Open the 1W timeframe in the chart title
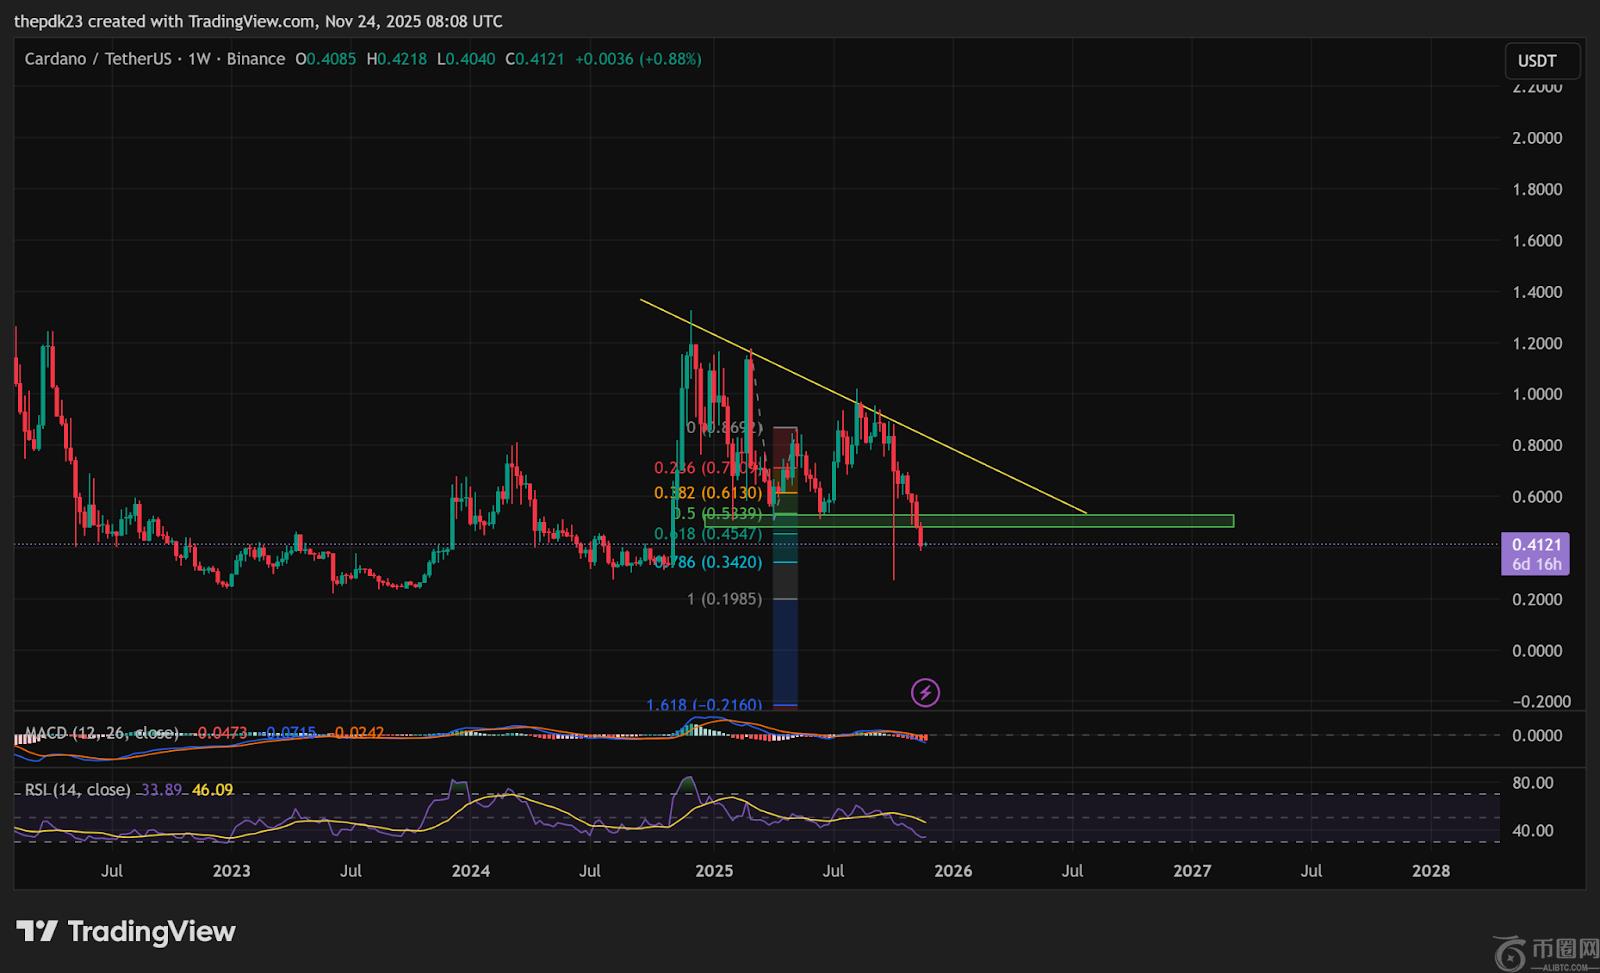Viewport: 1600px width, 973px height. [x=199, y=59]
